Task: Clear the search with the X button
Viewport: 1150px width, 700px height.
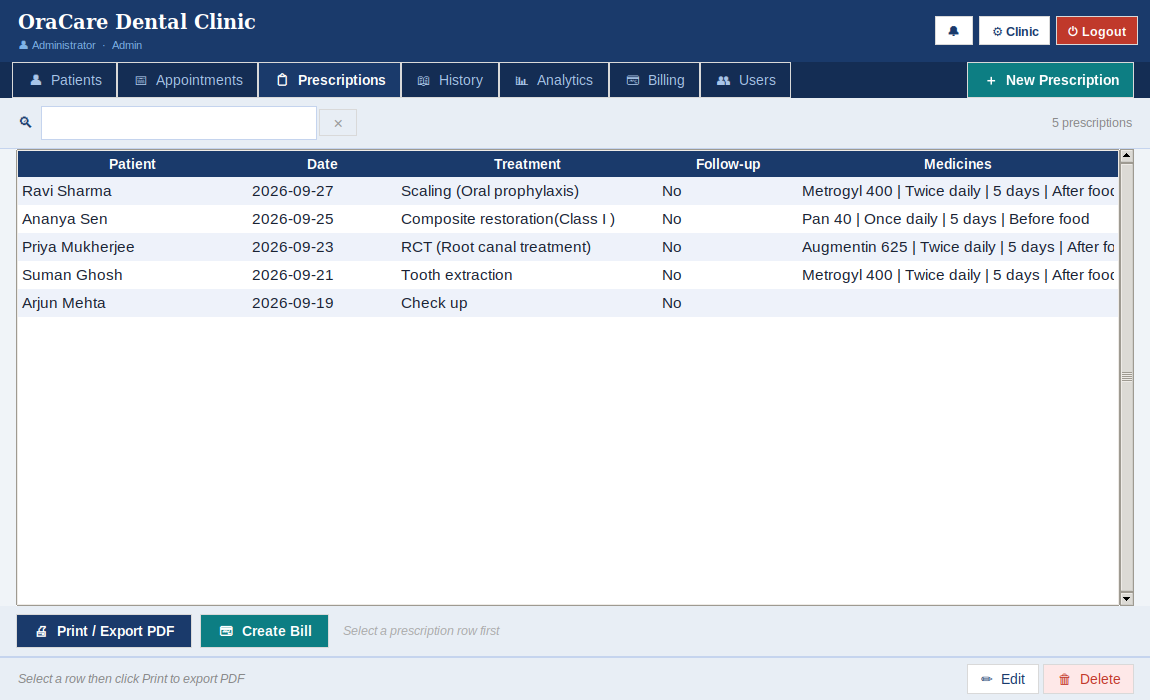Action: coord(338,123)
